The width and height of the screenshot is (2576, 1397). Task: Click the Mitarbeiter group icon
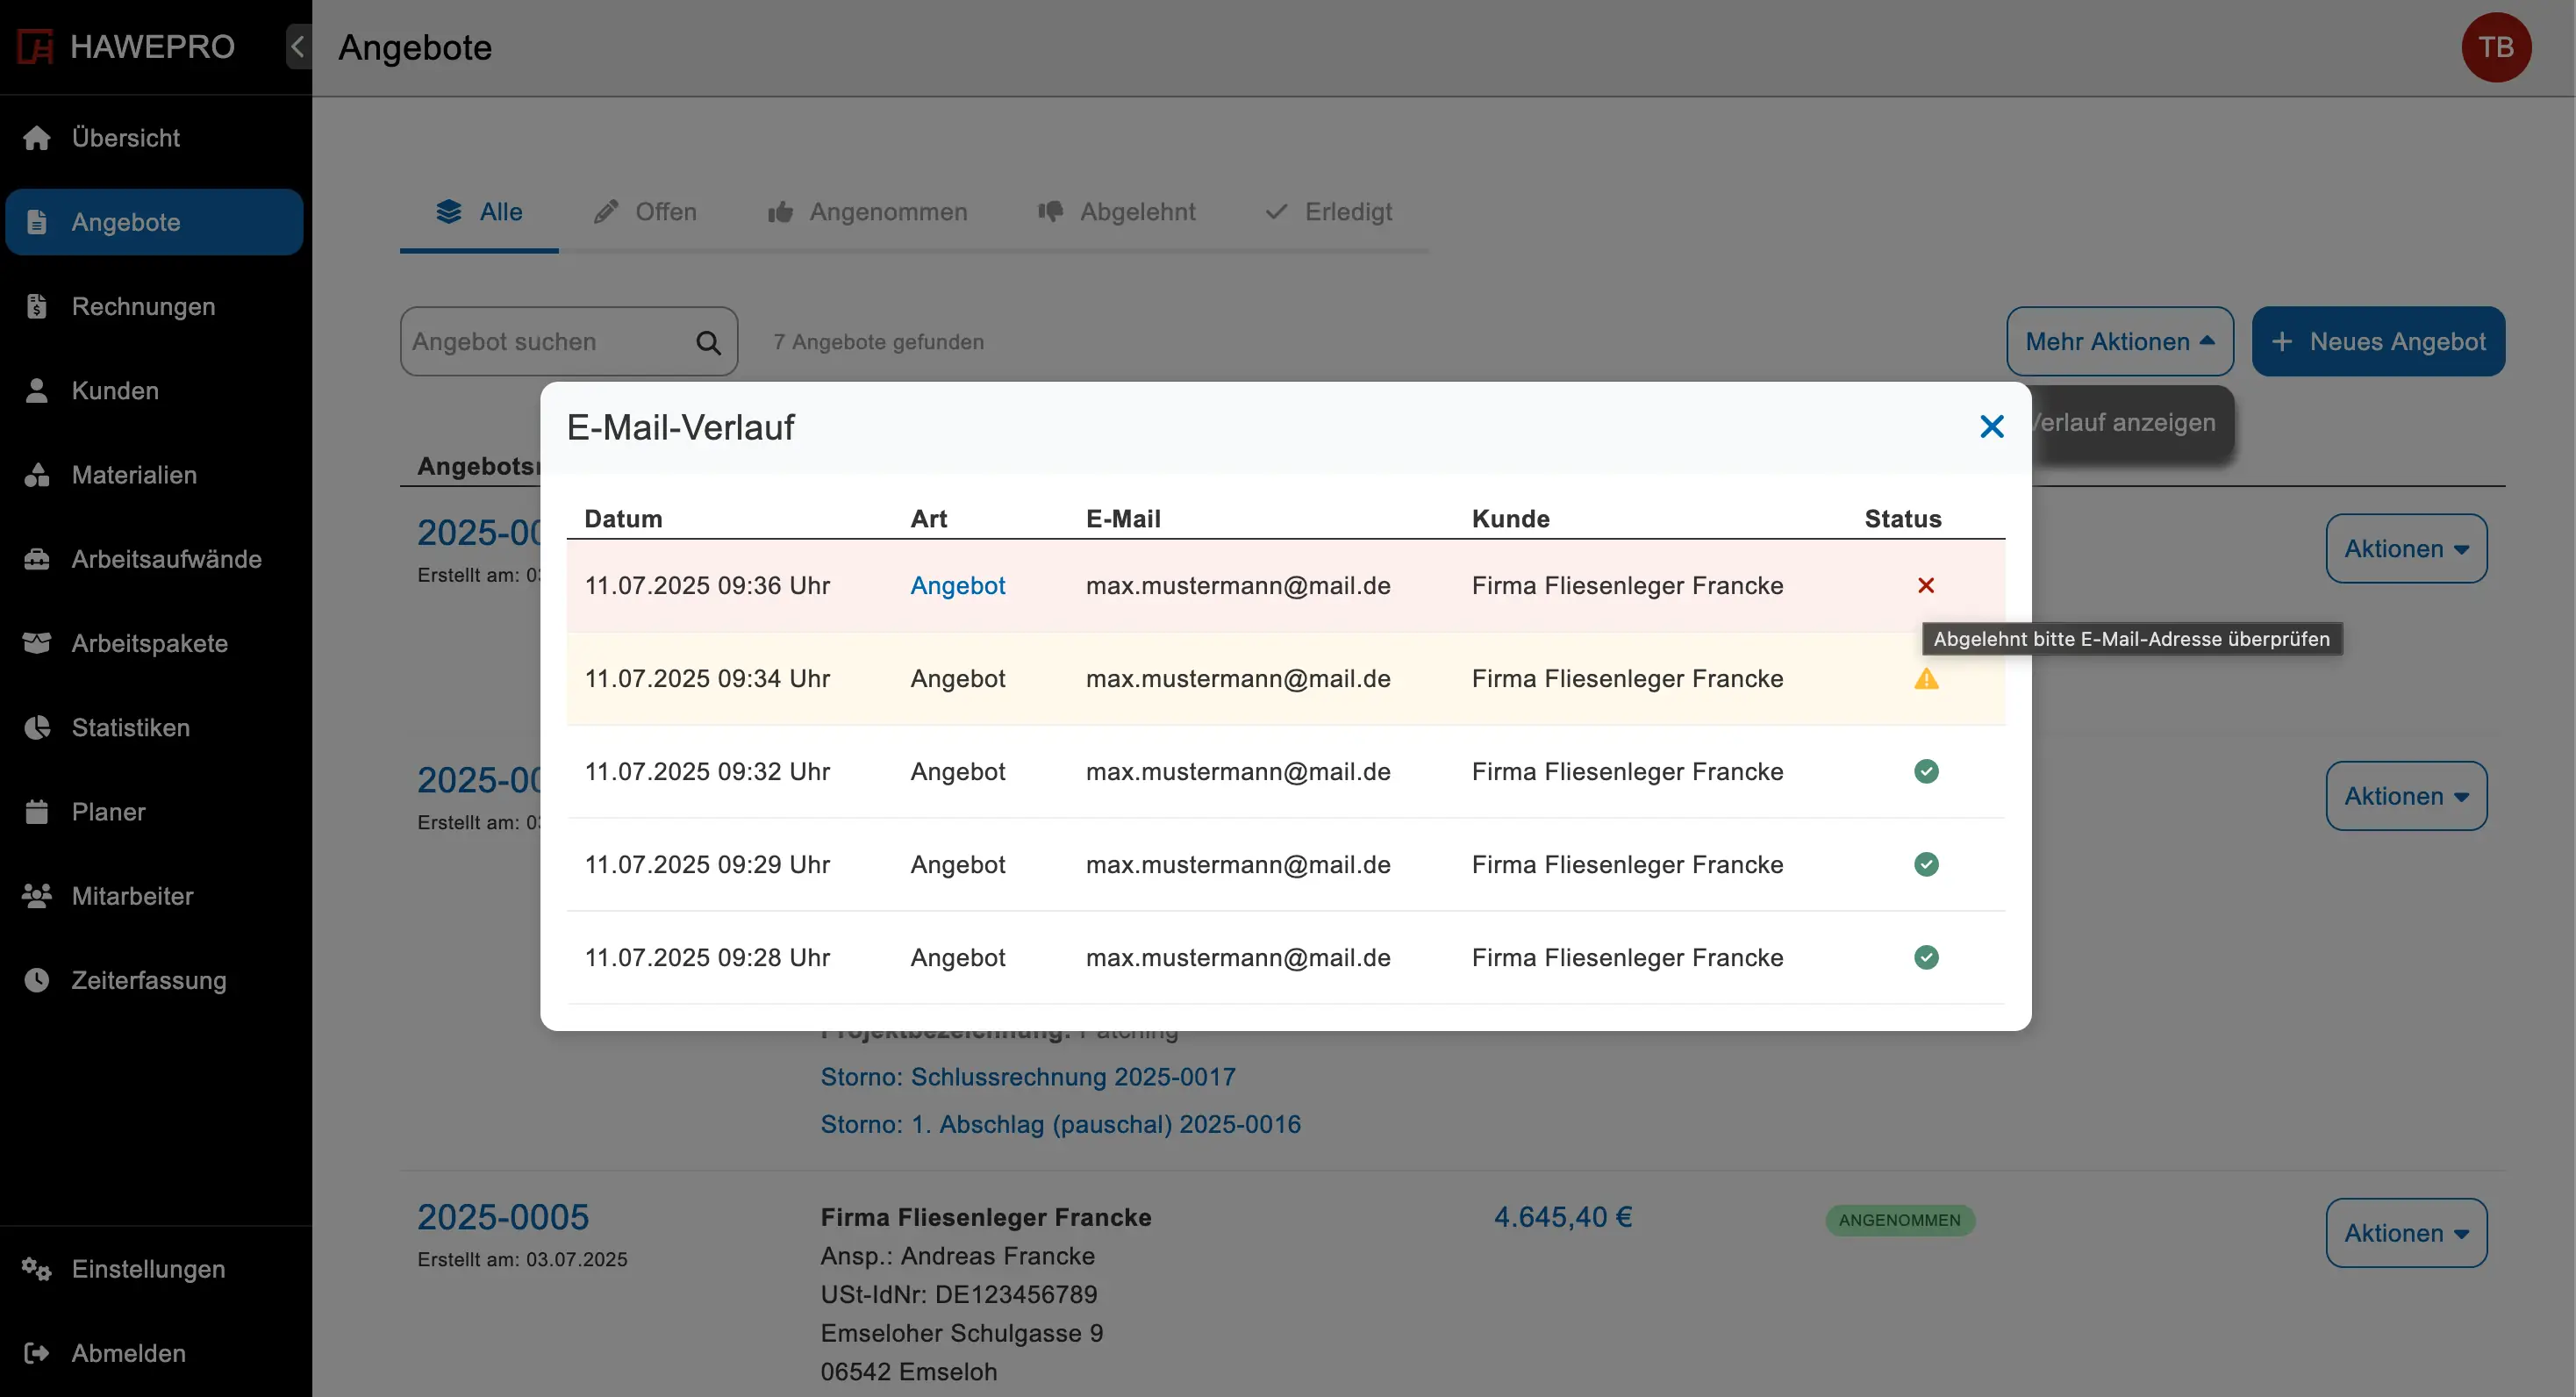[37, 896]
